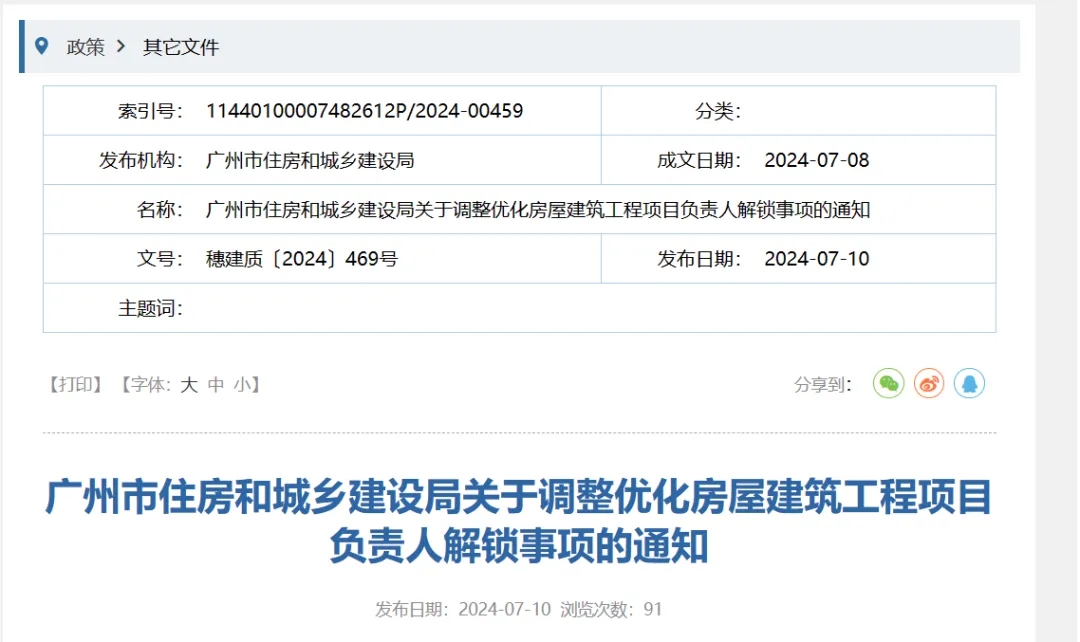
Task: Click publisher value 广州市住房和城乡建设局
Action: coord(310,160)
